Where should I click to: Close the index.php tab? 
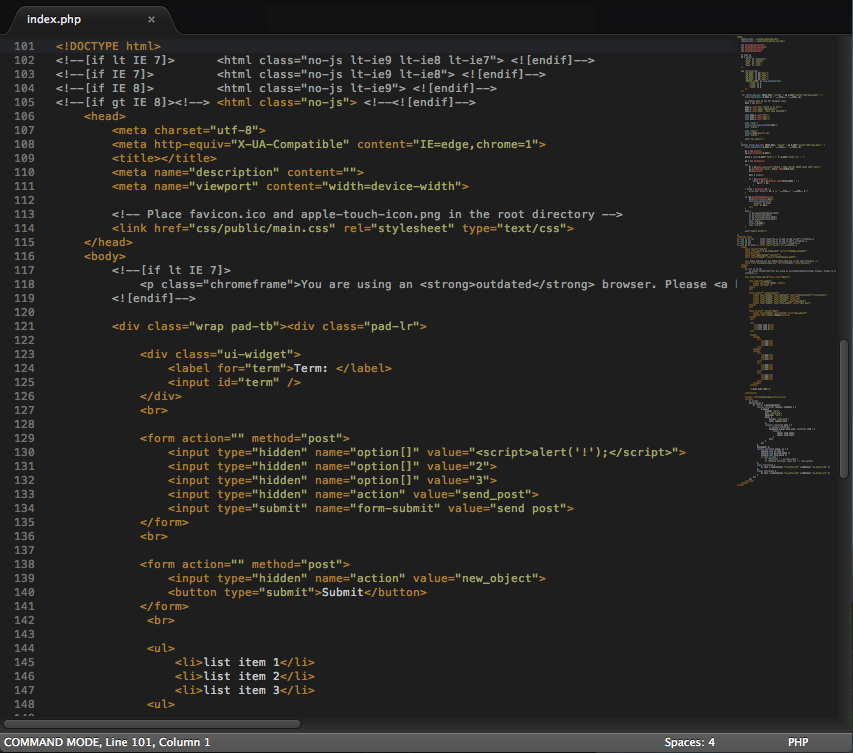coord(151,19)
